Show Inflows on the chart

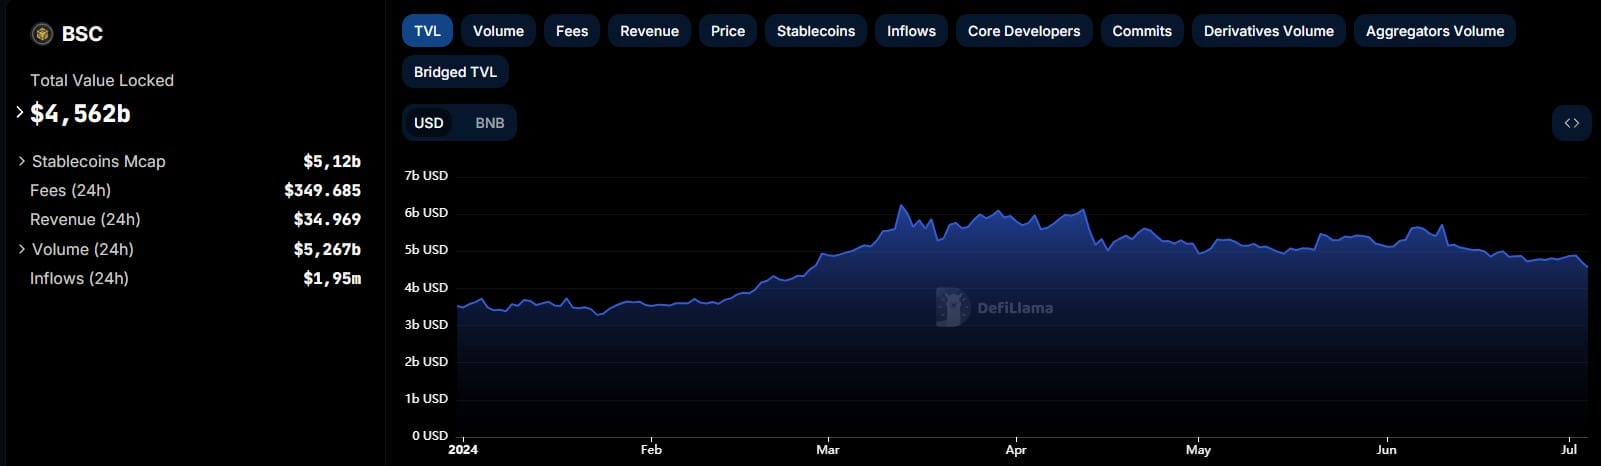point(911,31)
